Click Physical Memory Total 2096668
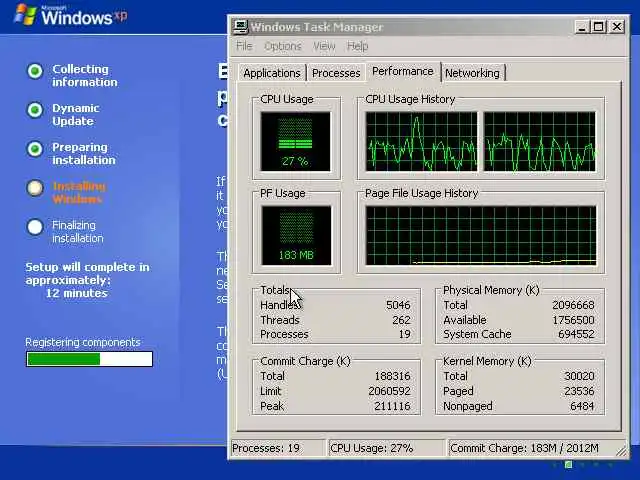Viewport: 640px width, 480px height. (573, 305)
